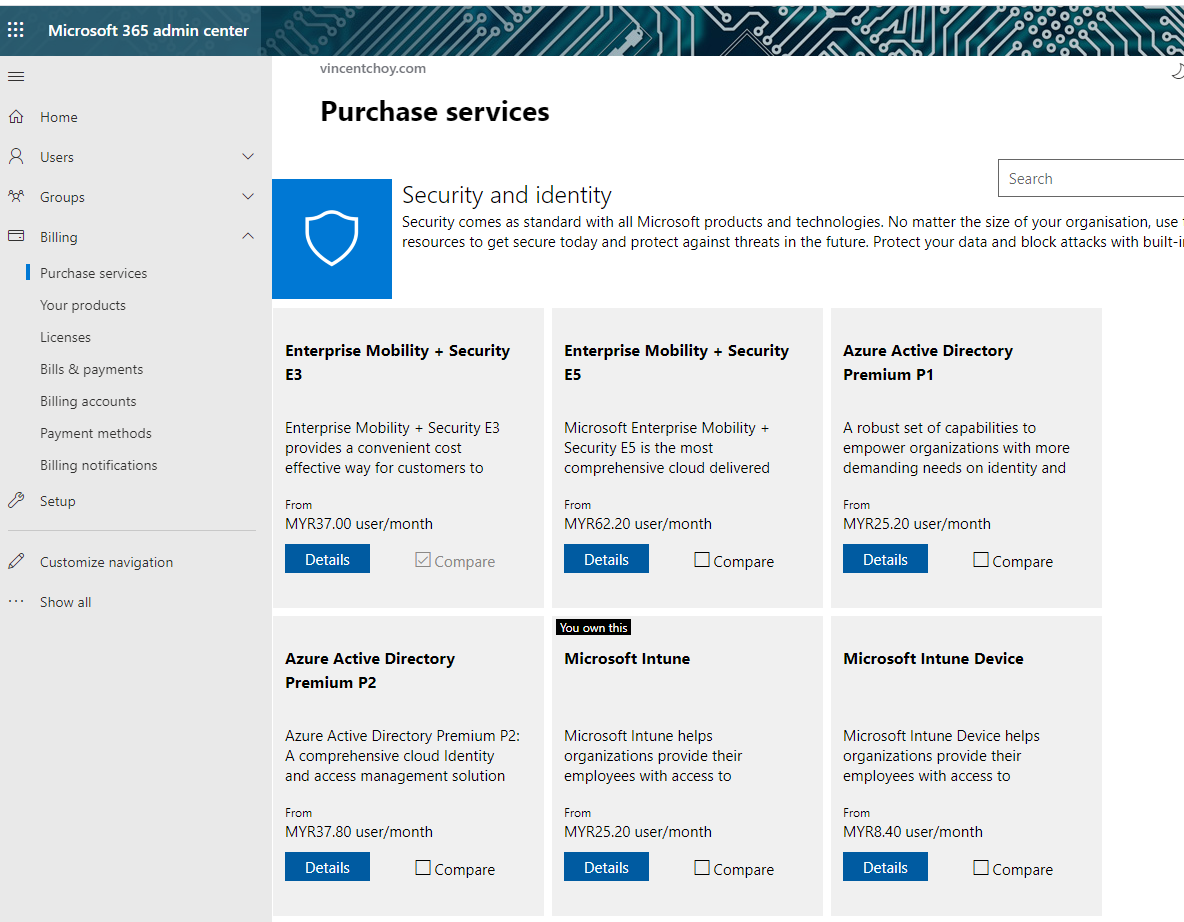Click the MYR37.00 user/month price
This screenshot has height=922, width=1184.
tap(359, 523)
